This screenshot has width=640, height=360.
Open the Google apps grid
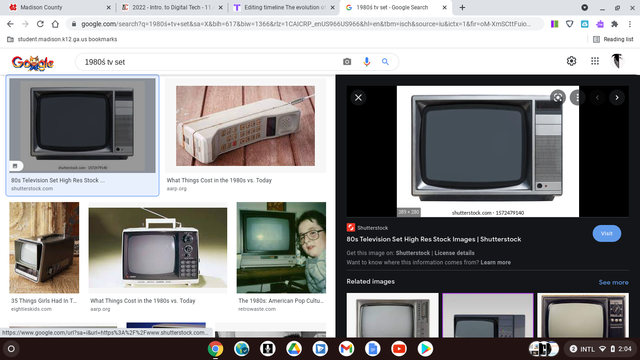tap(595, 61)
